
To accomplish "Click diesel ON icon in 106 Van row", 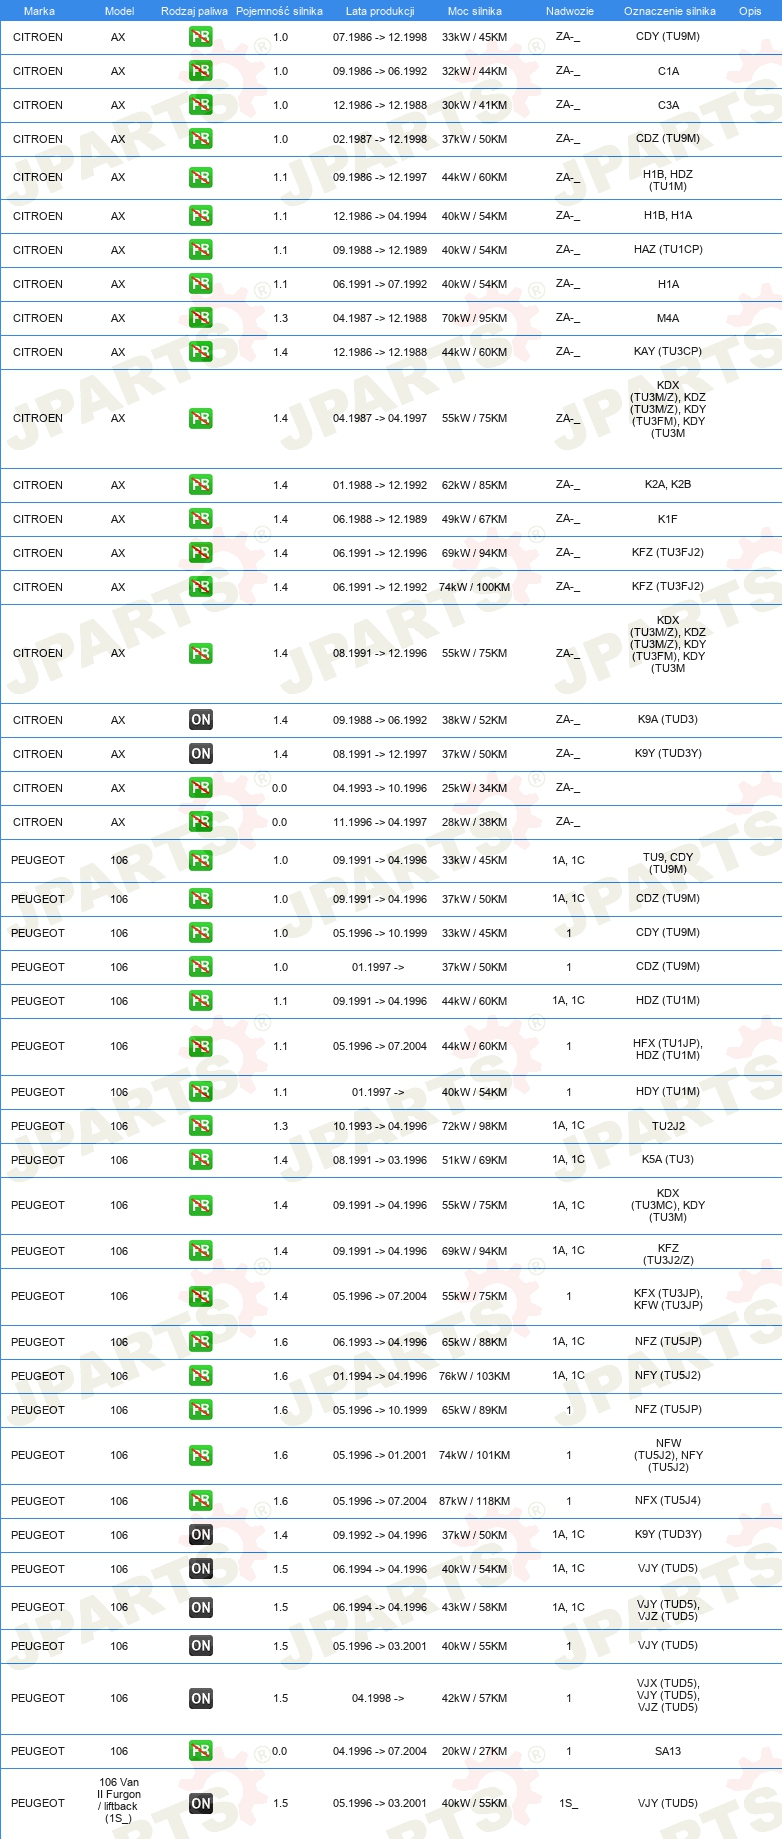I will tap(201, 1803).
